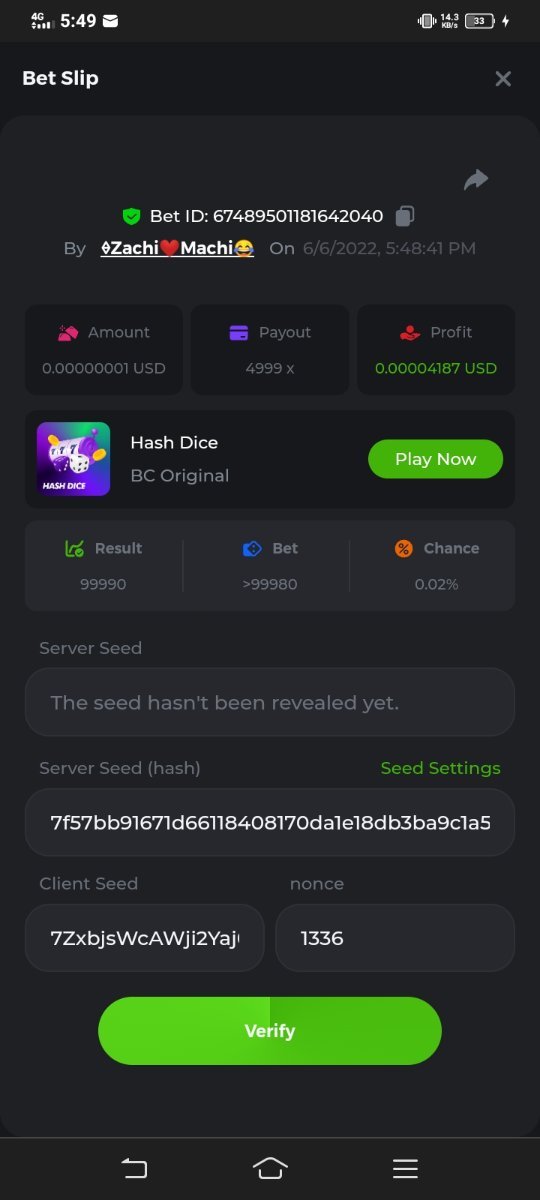Open the Hash Dice game thumbnail
The image size is (540, 1200).
tap(74, 459)
